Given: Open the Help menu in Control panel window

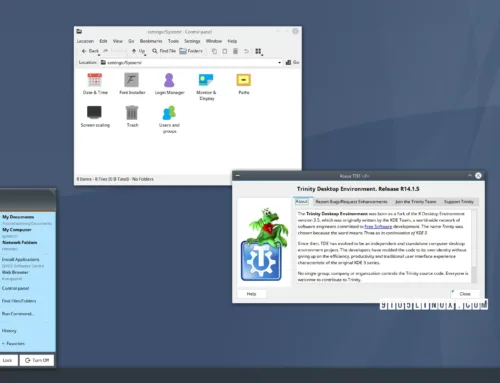Looking at the screenshot, I should click(x=232, y=41).
